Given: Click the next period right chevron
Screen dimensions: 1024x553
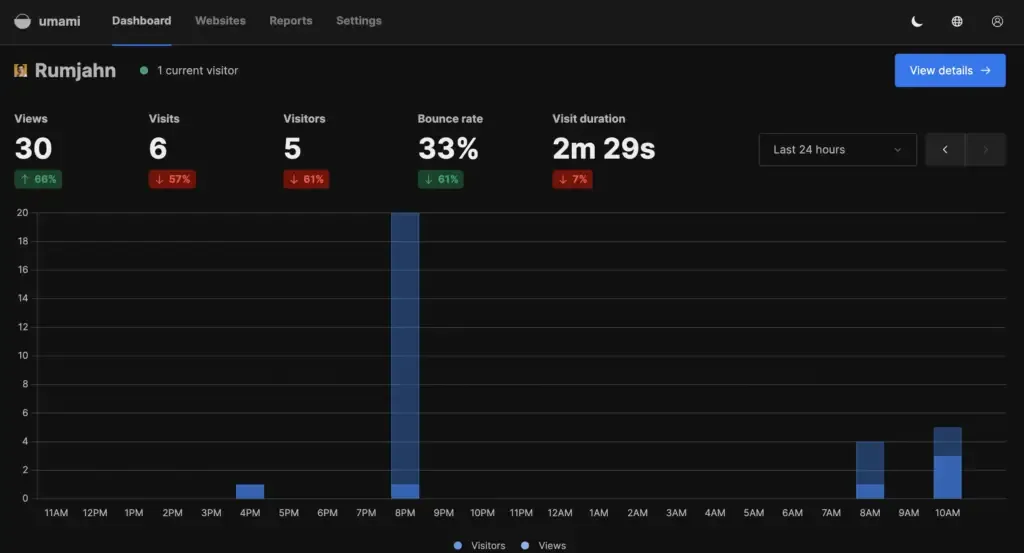Looking at the screenshot, I should (x=985, y=150).
